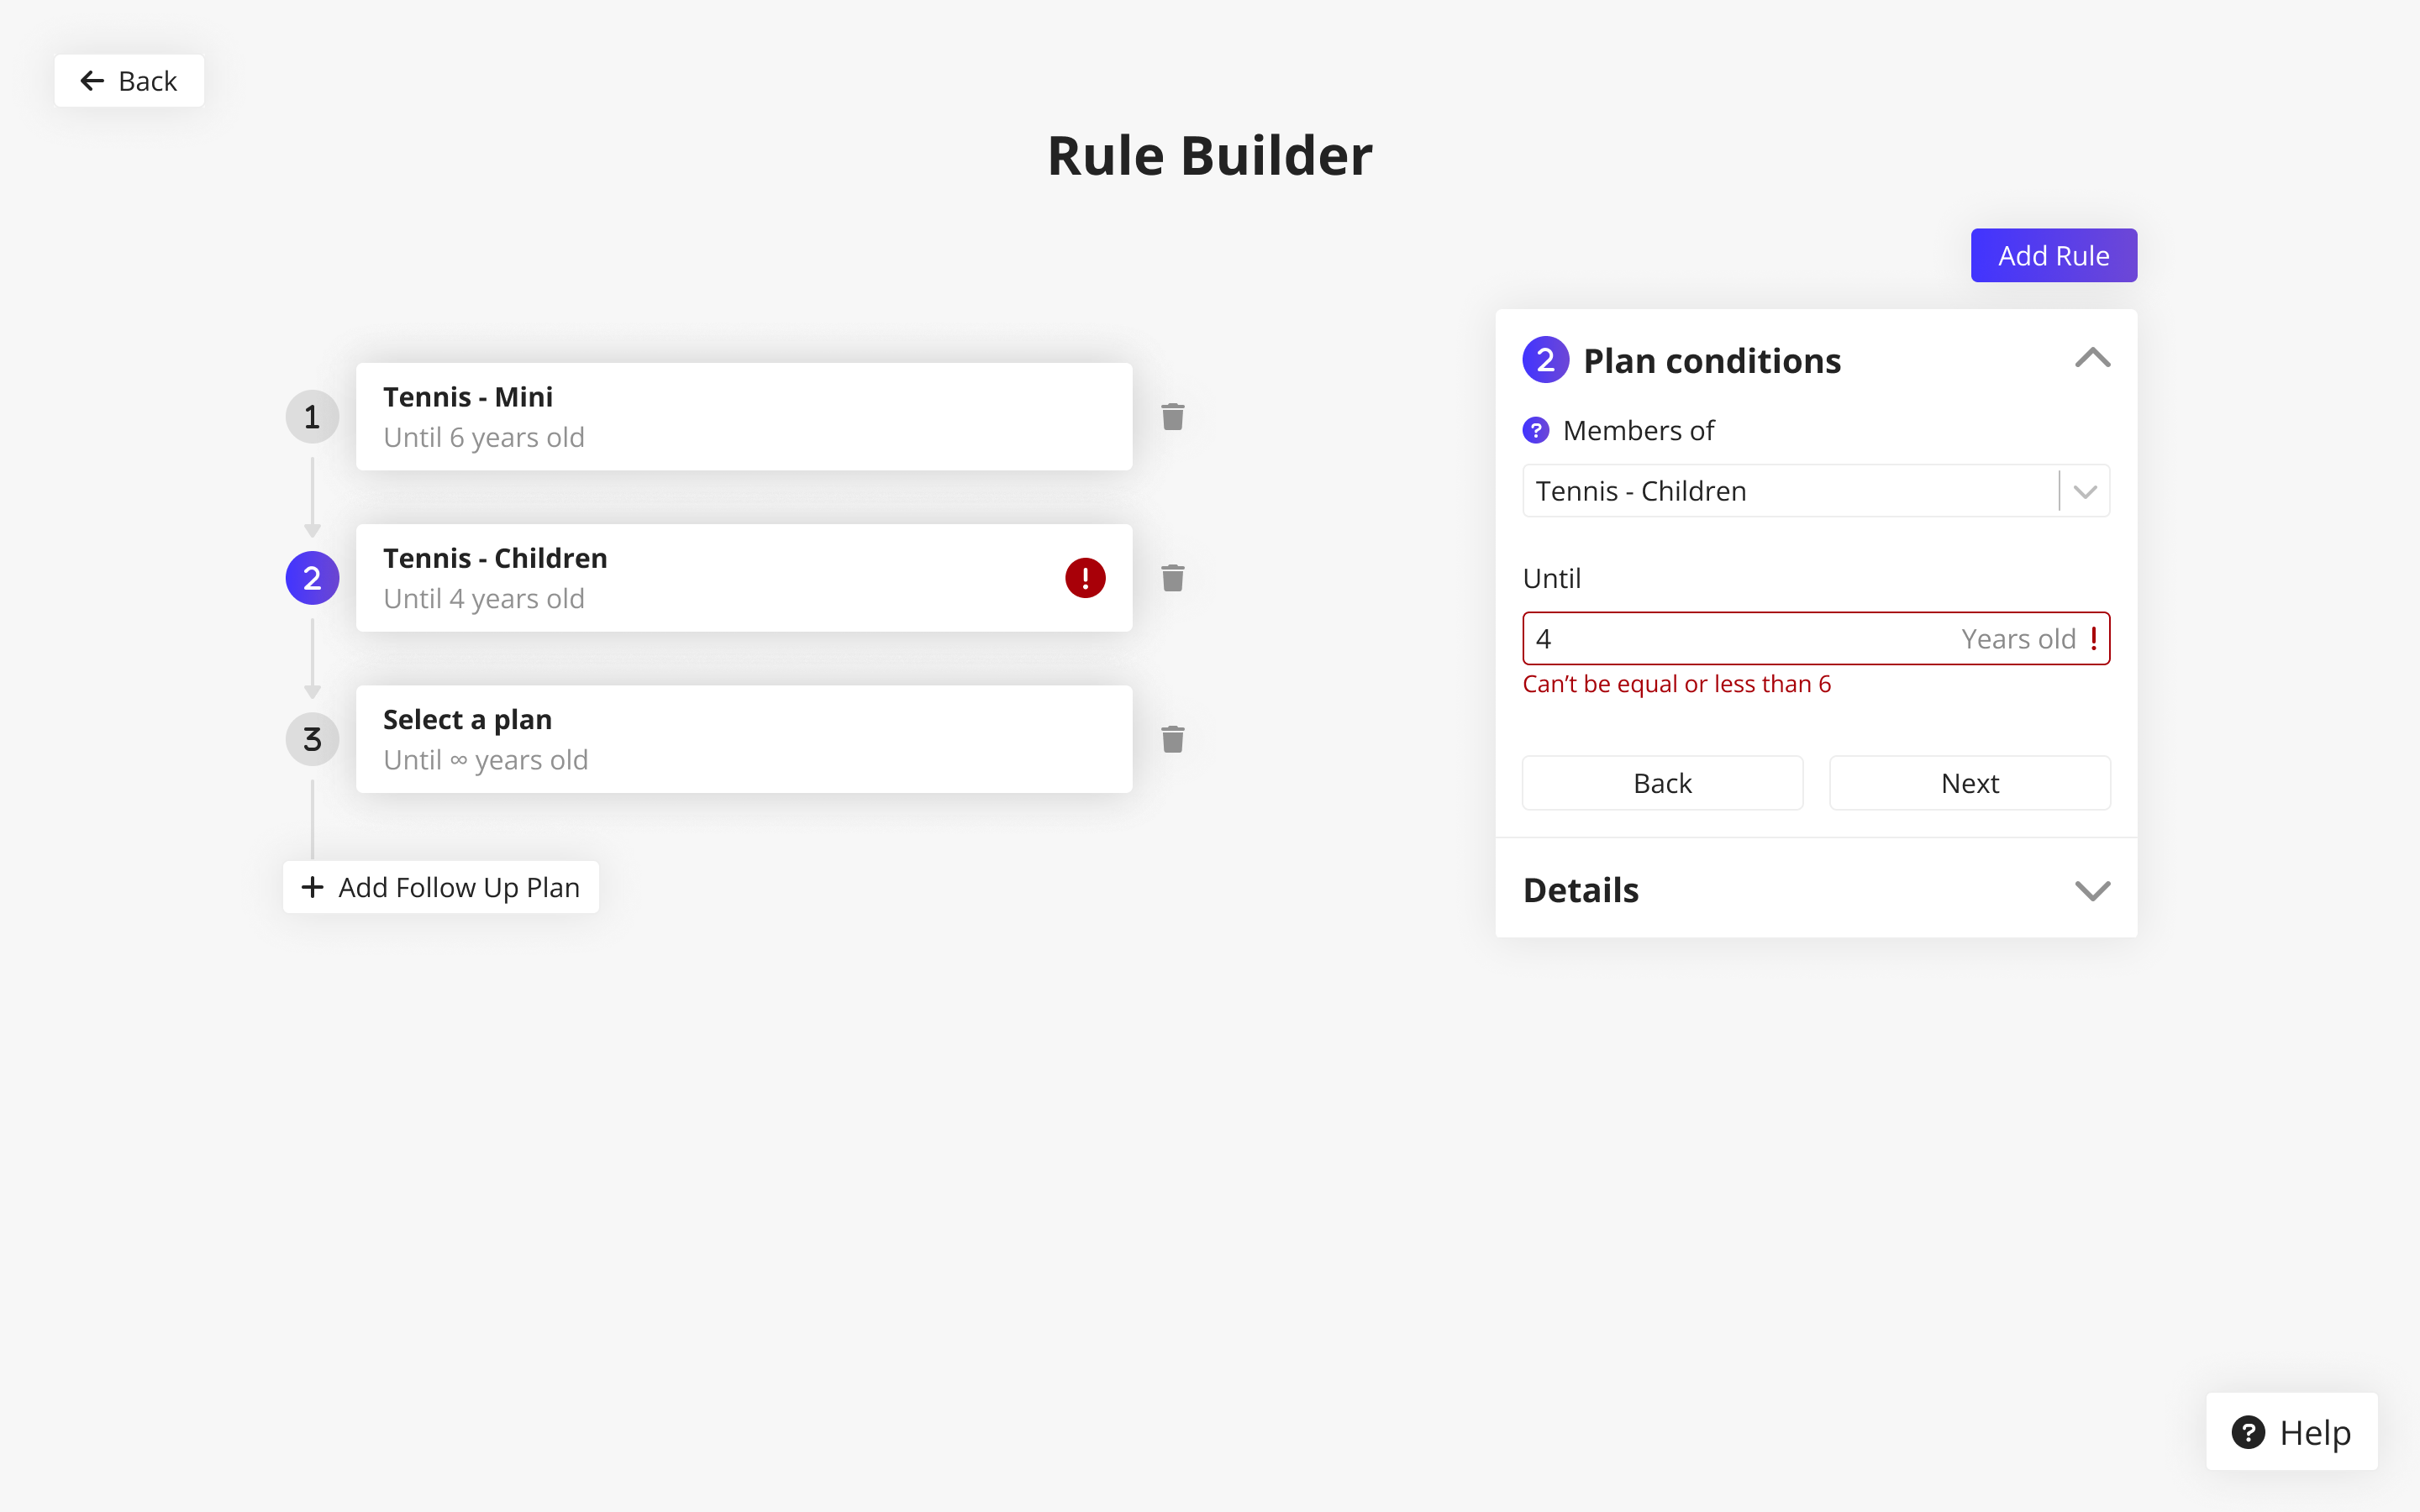
Task: Select the Tennis - Mini plan card
Action: 744,417
